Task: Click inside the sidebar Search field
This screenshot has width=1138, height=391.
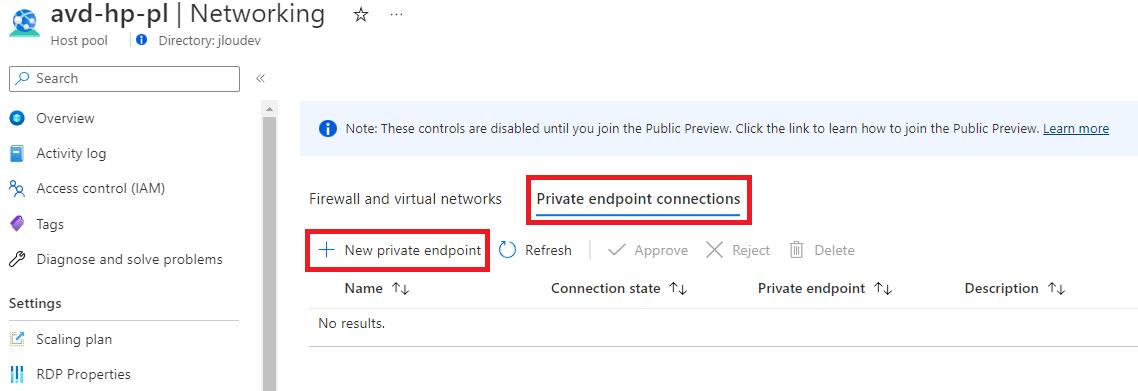Action: pos(124,78)
